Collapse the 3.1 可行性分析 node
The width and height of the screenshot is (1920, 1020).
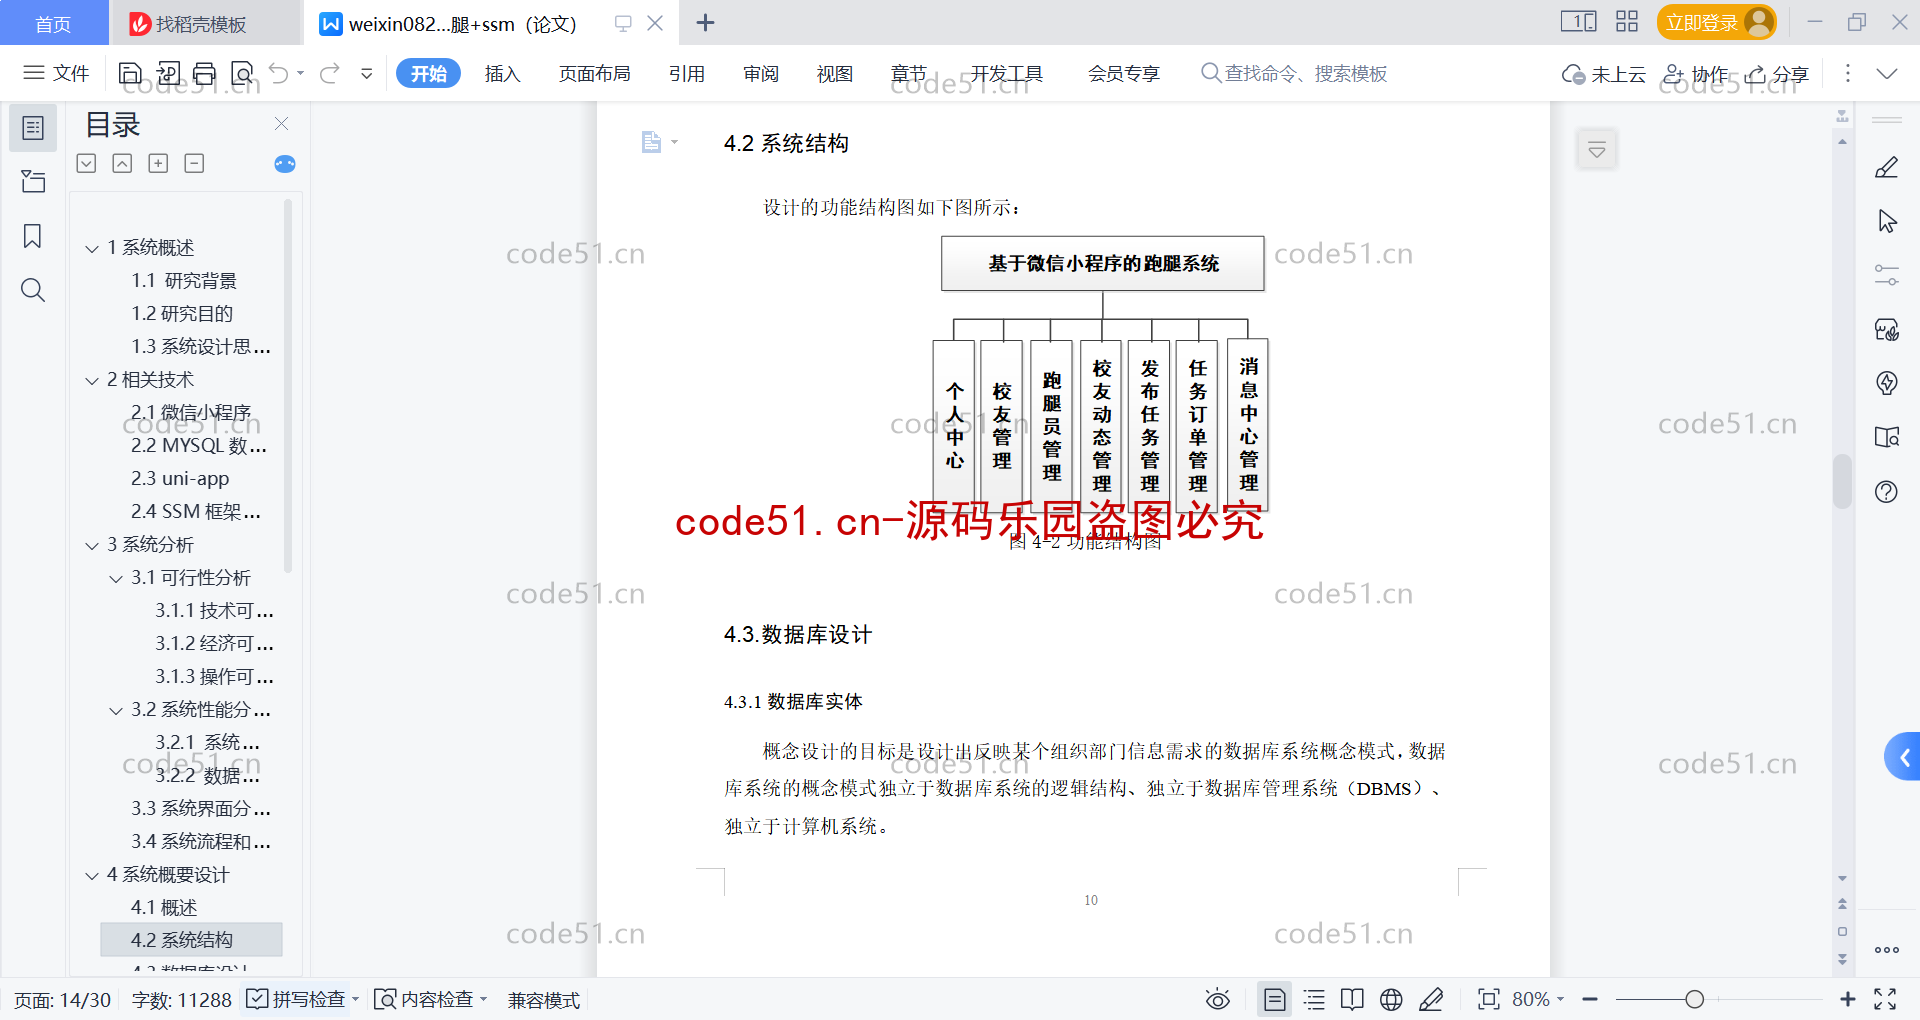coord(116,578)
